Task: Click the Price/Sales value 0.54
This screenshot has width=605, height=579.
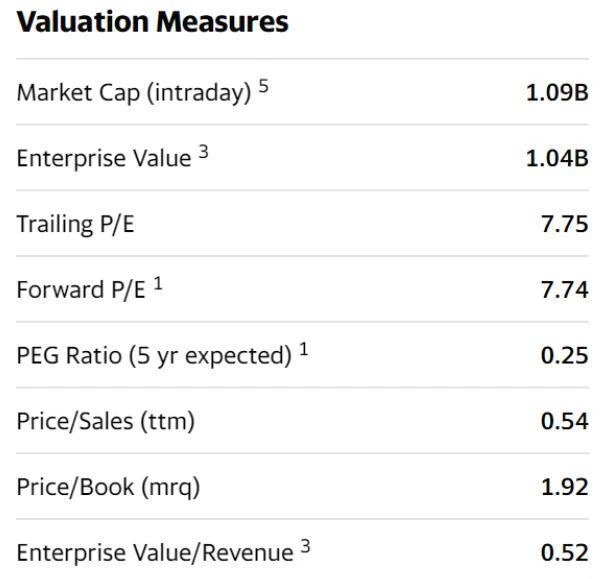Action: click(x=564, y=421)
